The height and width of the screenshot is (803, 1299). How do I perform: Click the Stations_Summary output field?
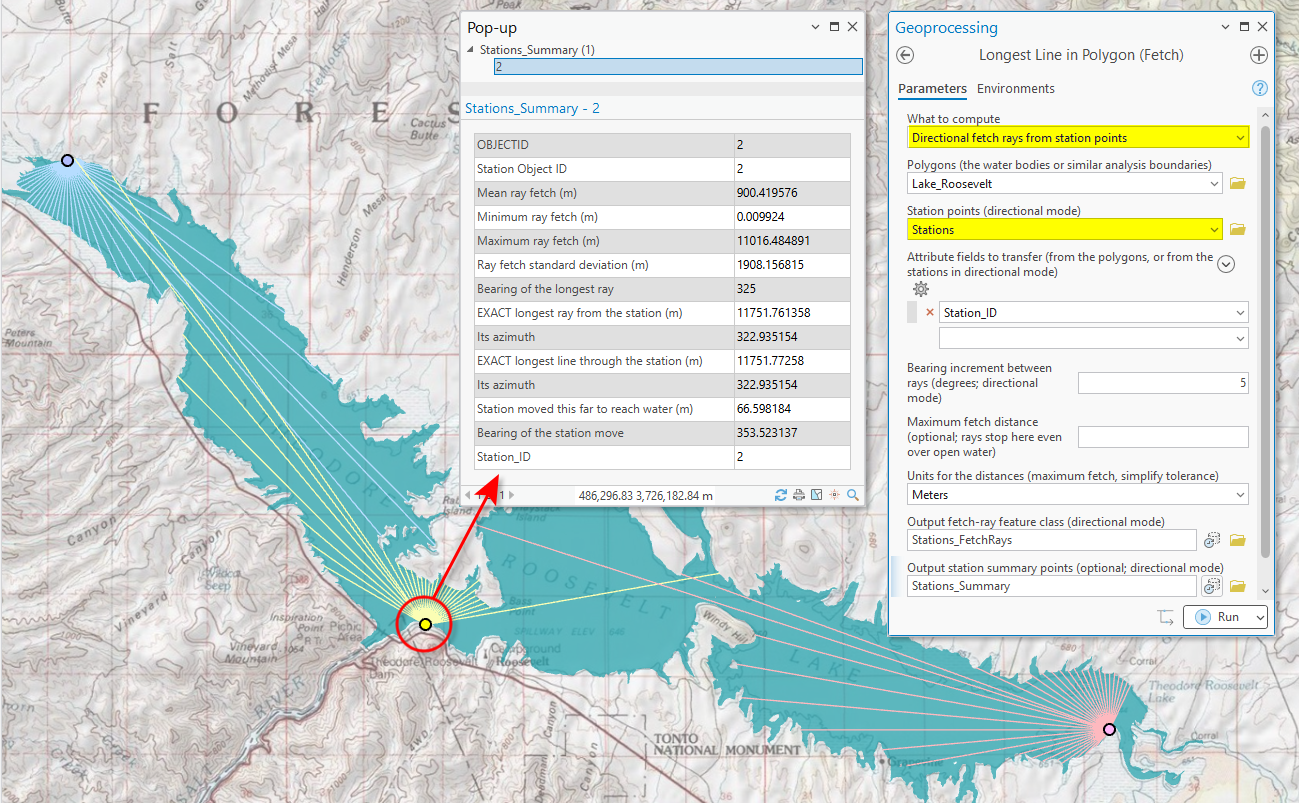1052,586
